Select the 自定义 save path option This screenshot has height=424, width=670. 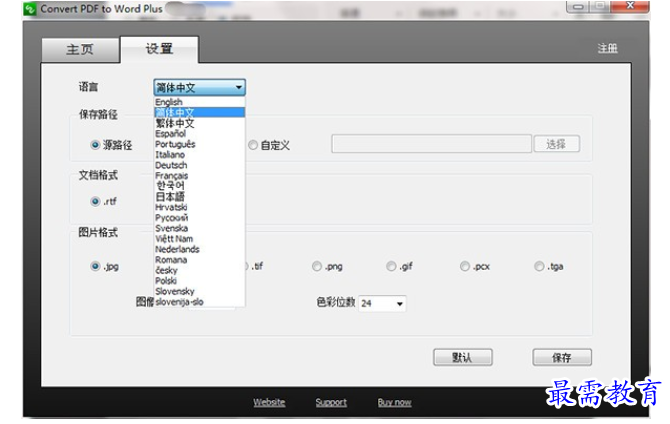pyautogui.click(x=253, y=145)
